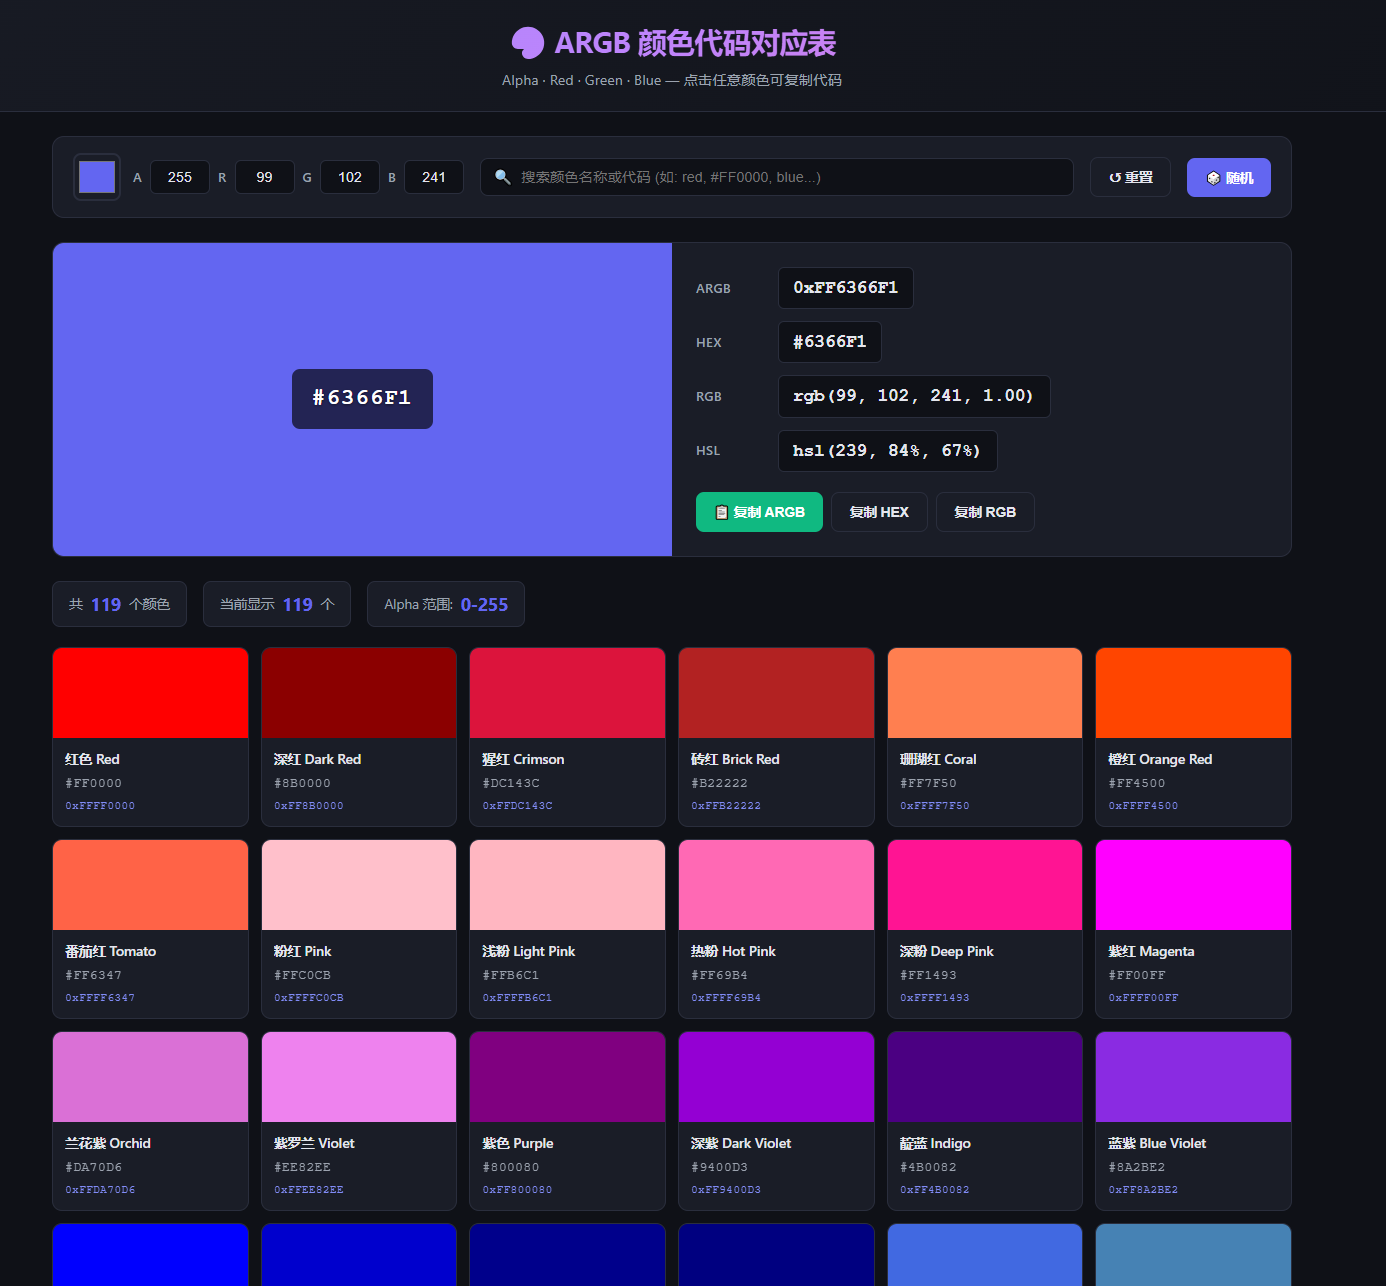Click the 0xFF8B0000 code under Dark Red
This screenshot has height=1286, width=1386.
[x=309, y=806]
